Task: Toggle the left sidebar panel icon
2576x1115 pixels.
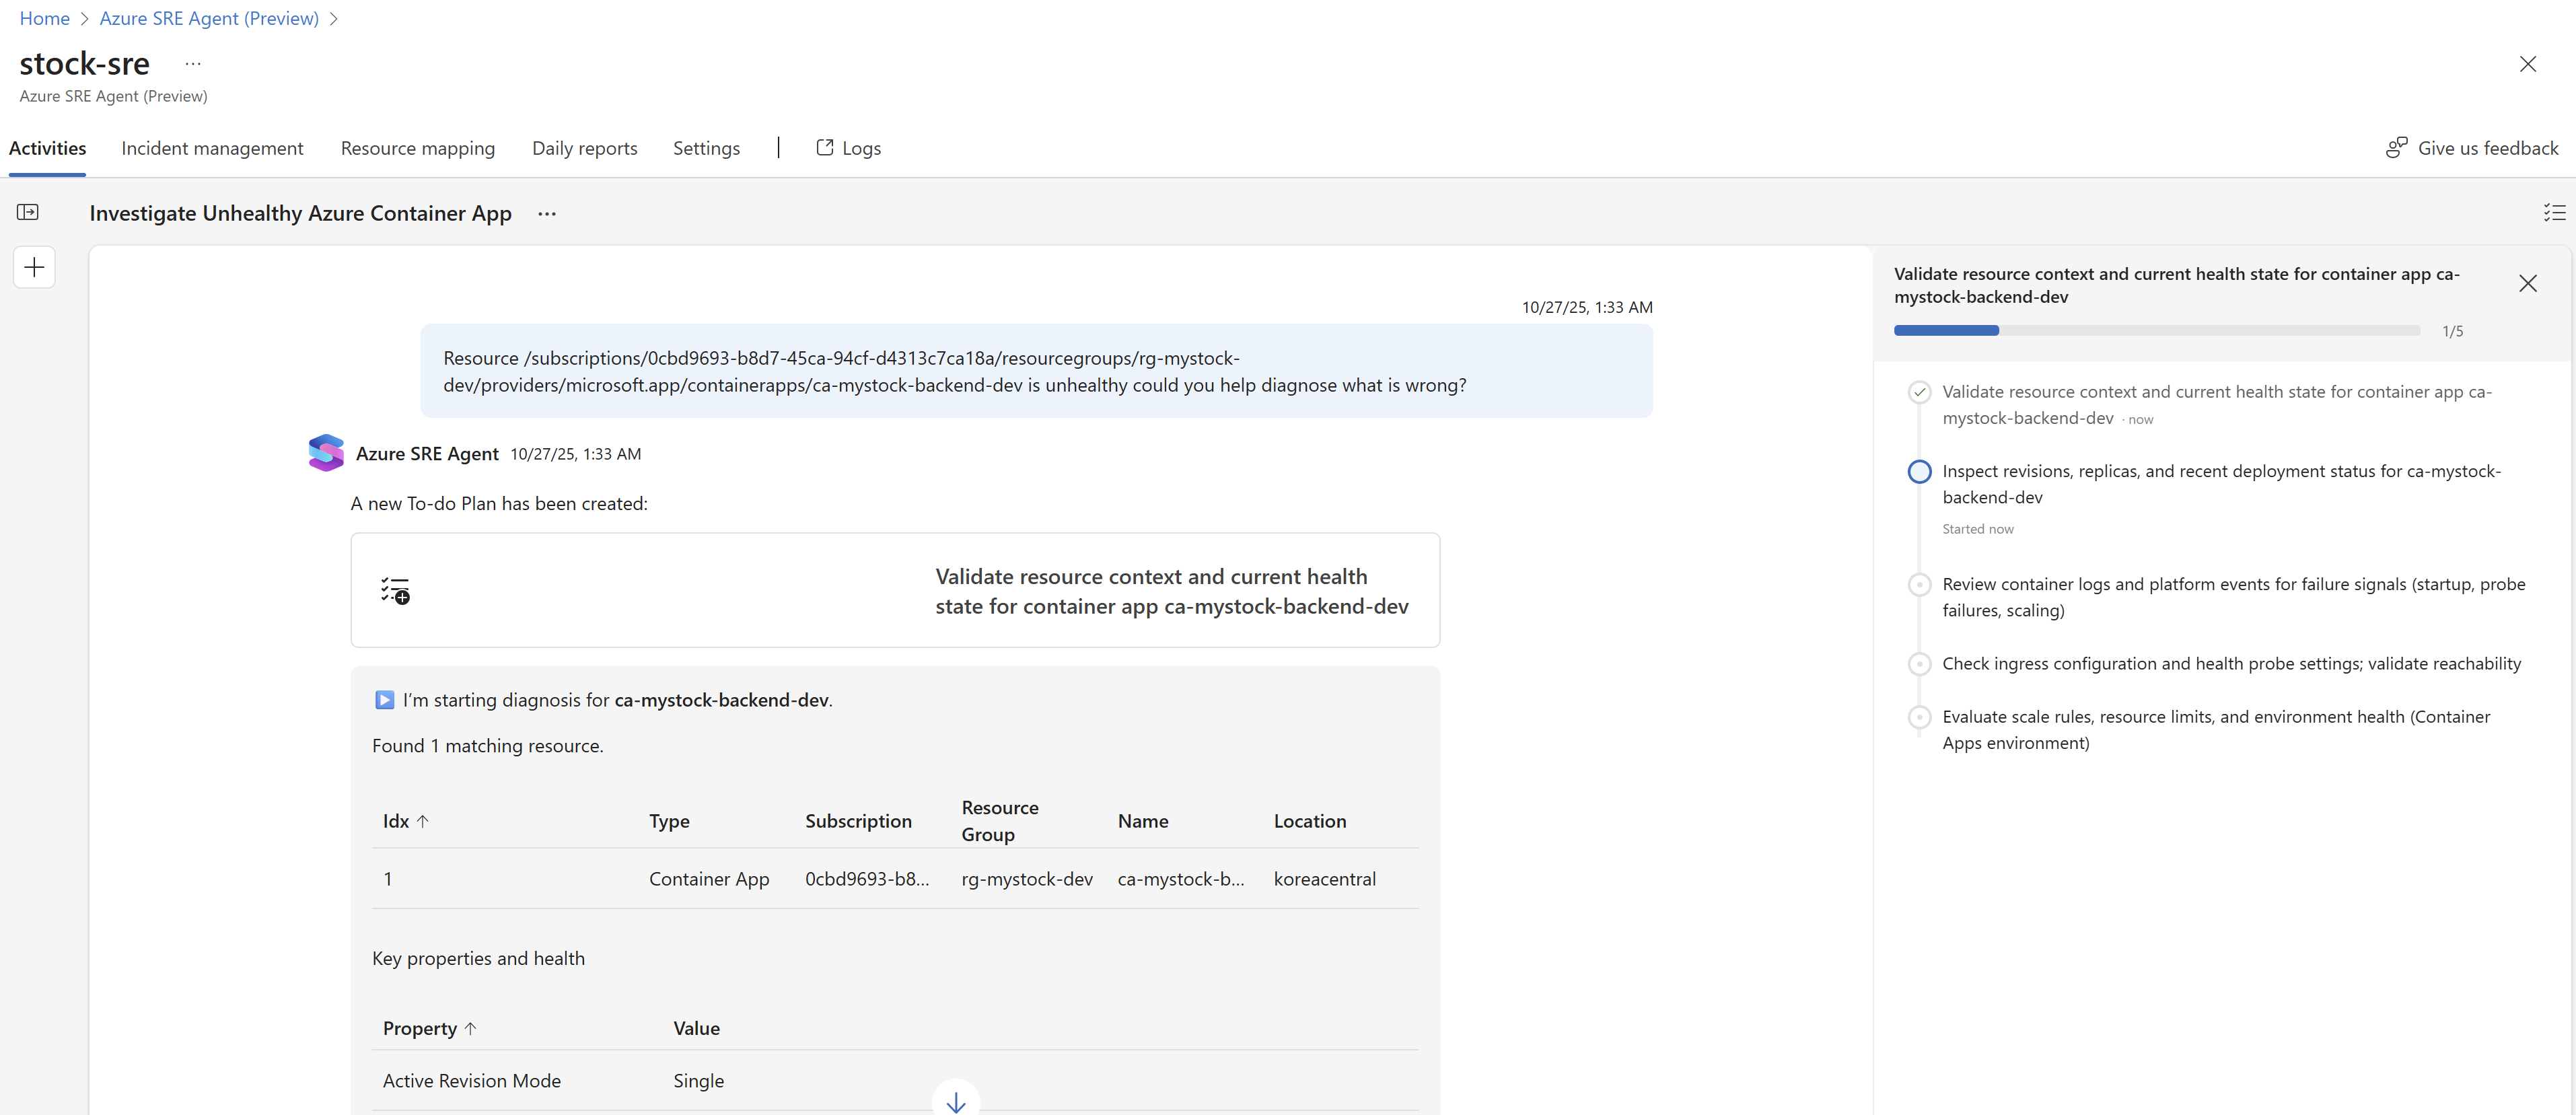Action: tap(28, 212)
